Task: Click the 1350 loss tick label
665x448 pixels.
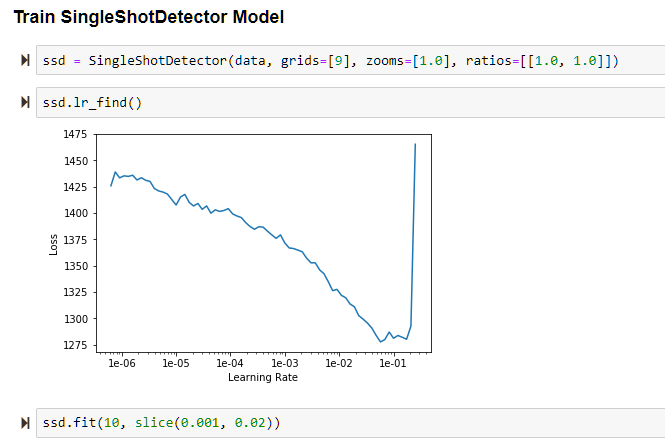Action: pyautogui.click(x=75, y=266)
